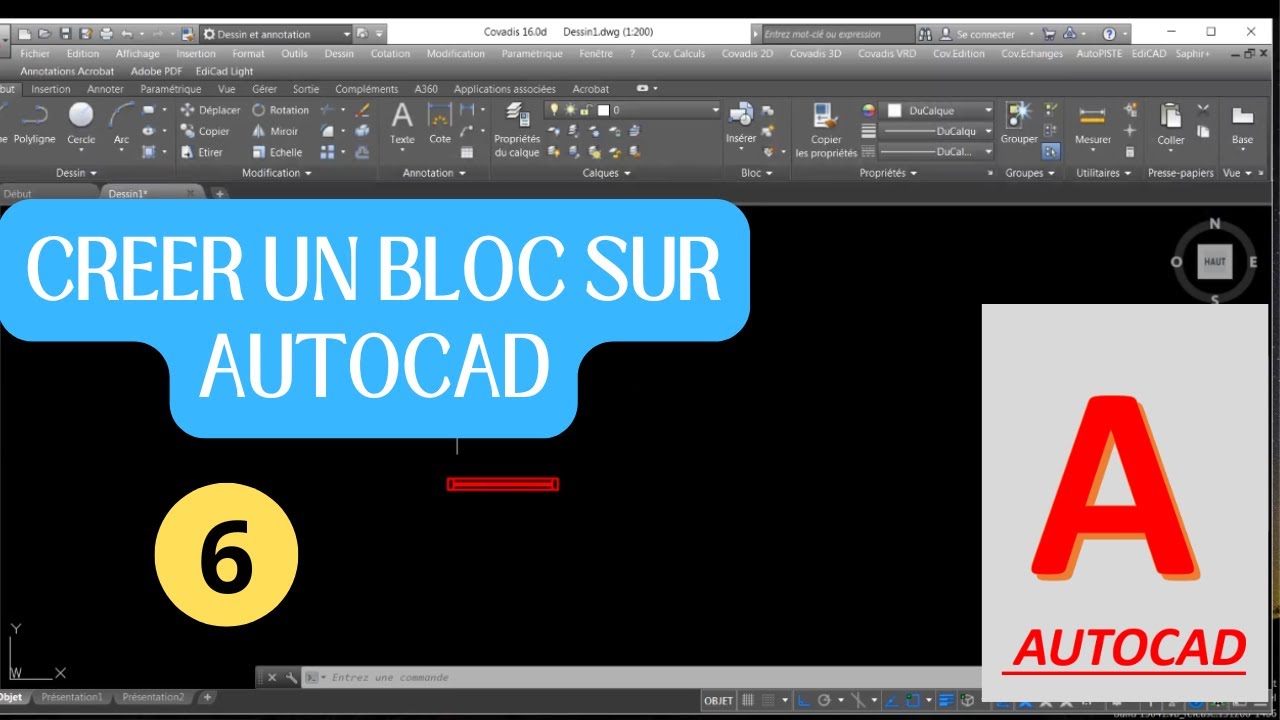Select the Echelle (scale) tool
The image size is (1280, 720).
[277, 152]
